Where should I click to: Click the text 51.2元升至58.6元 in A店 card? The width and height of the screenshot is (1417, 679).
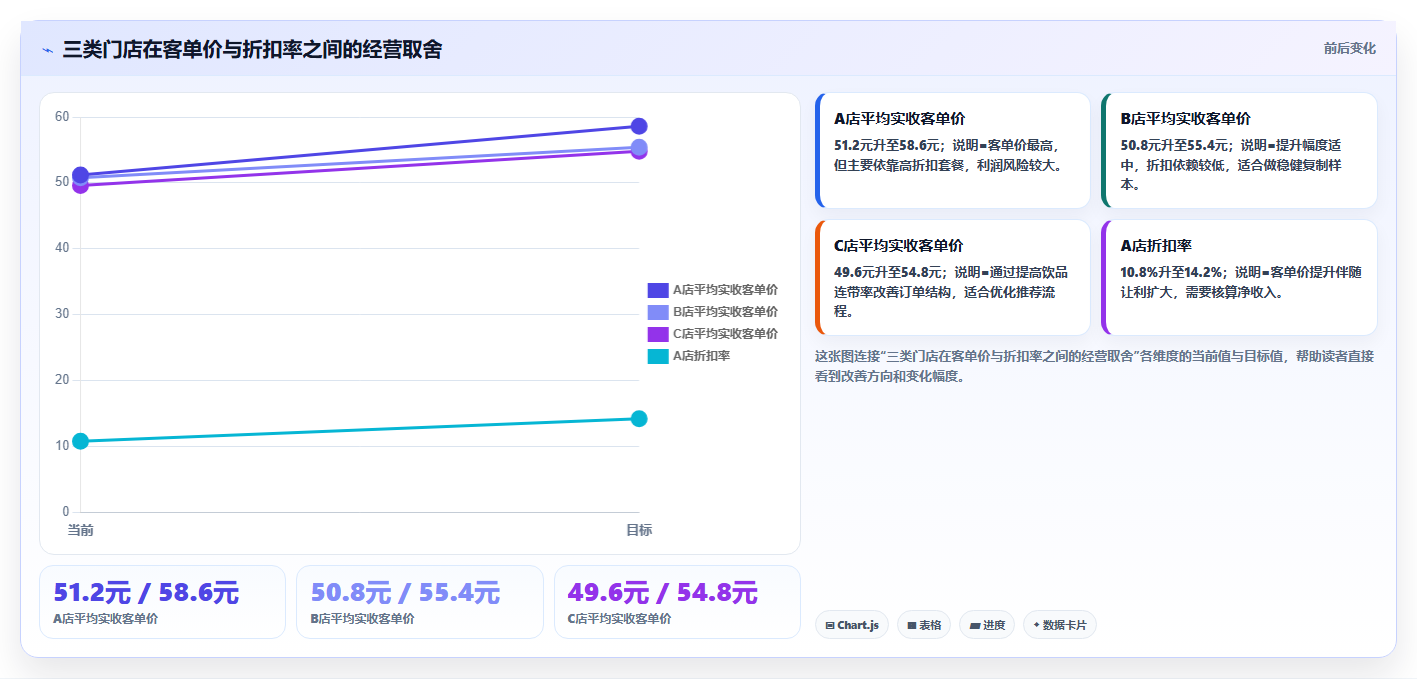(x=887, y=145)
